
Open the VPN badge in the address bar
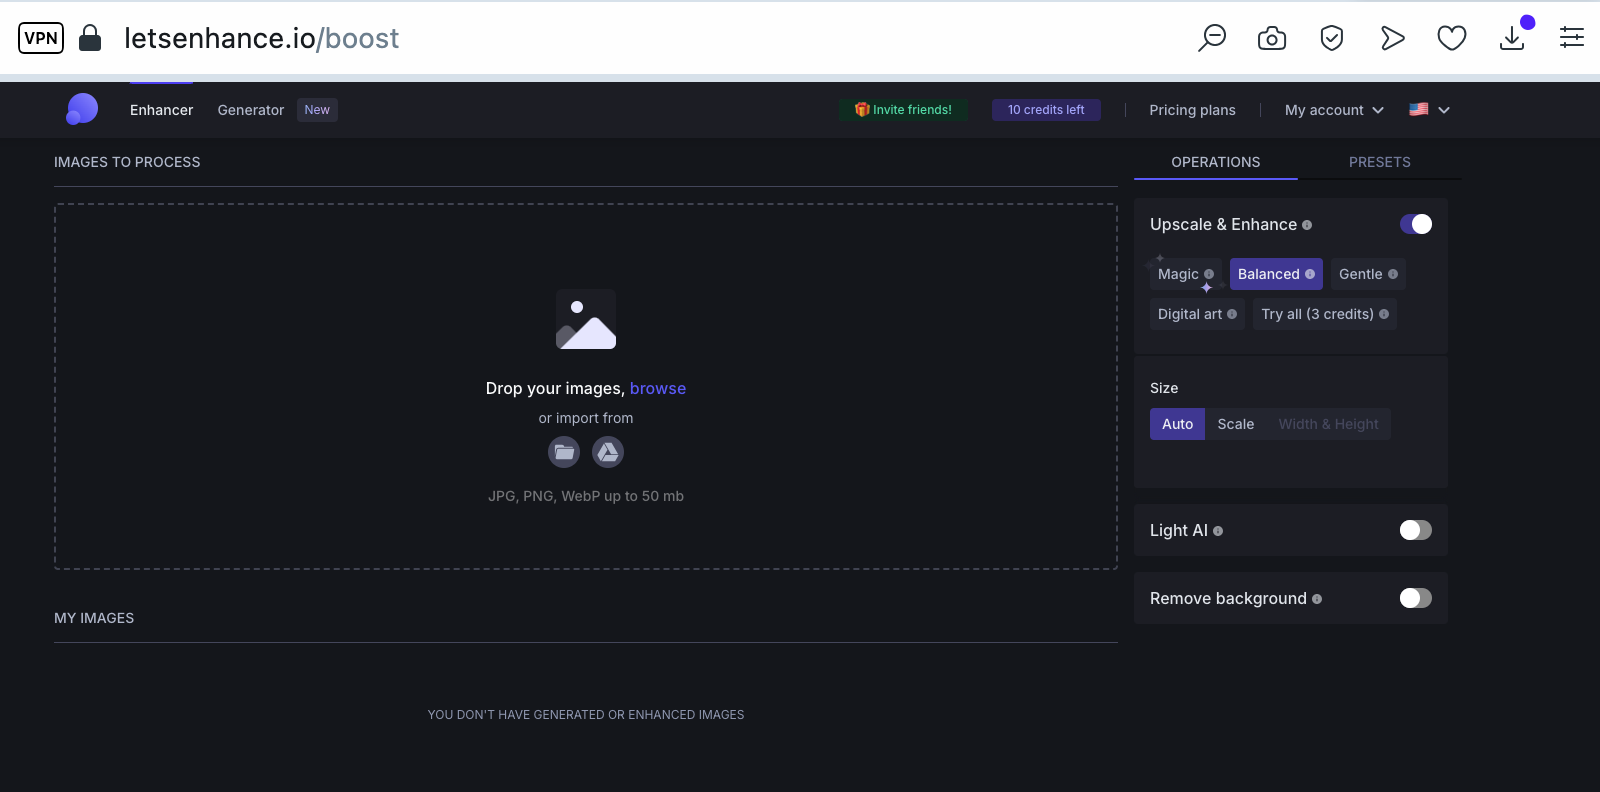coord(41,38)
